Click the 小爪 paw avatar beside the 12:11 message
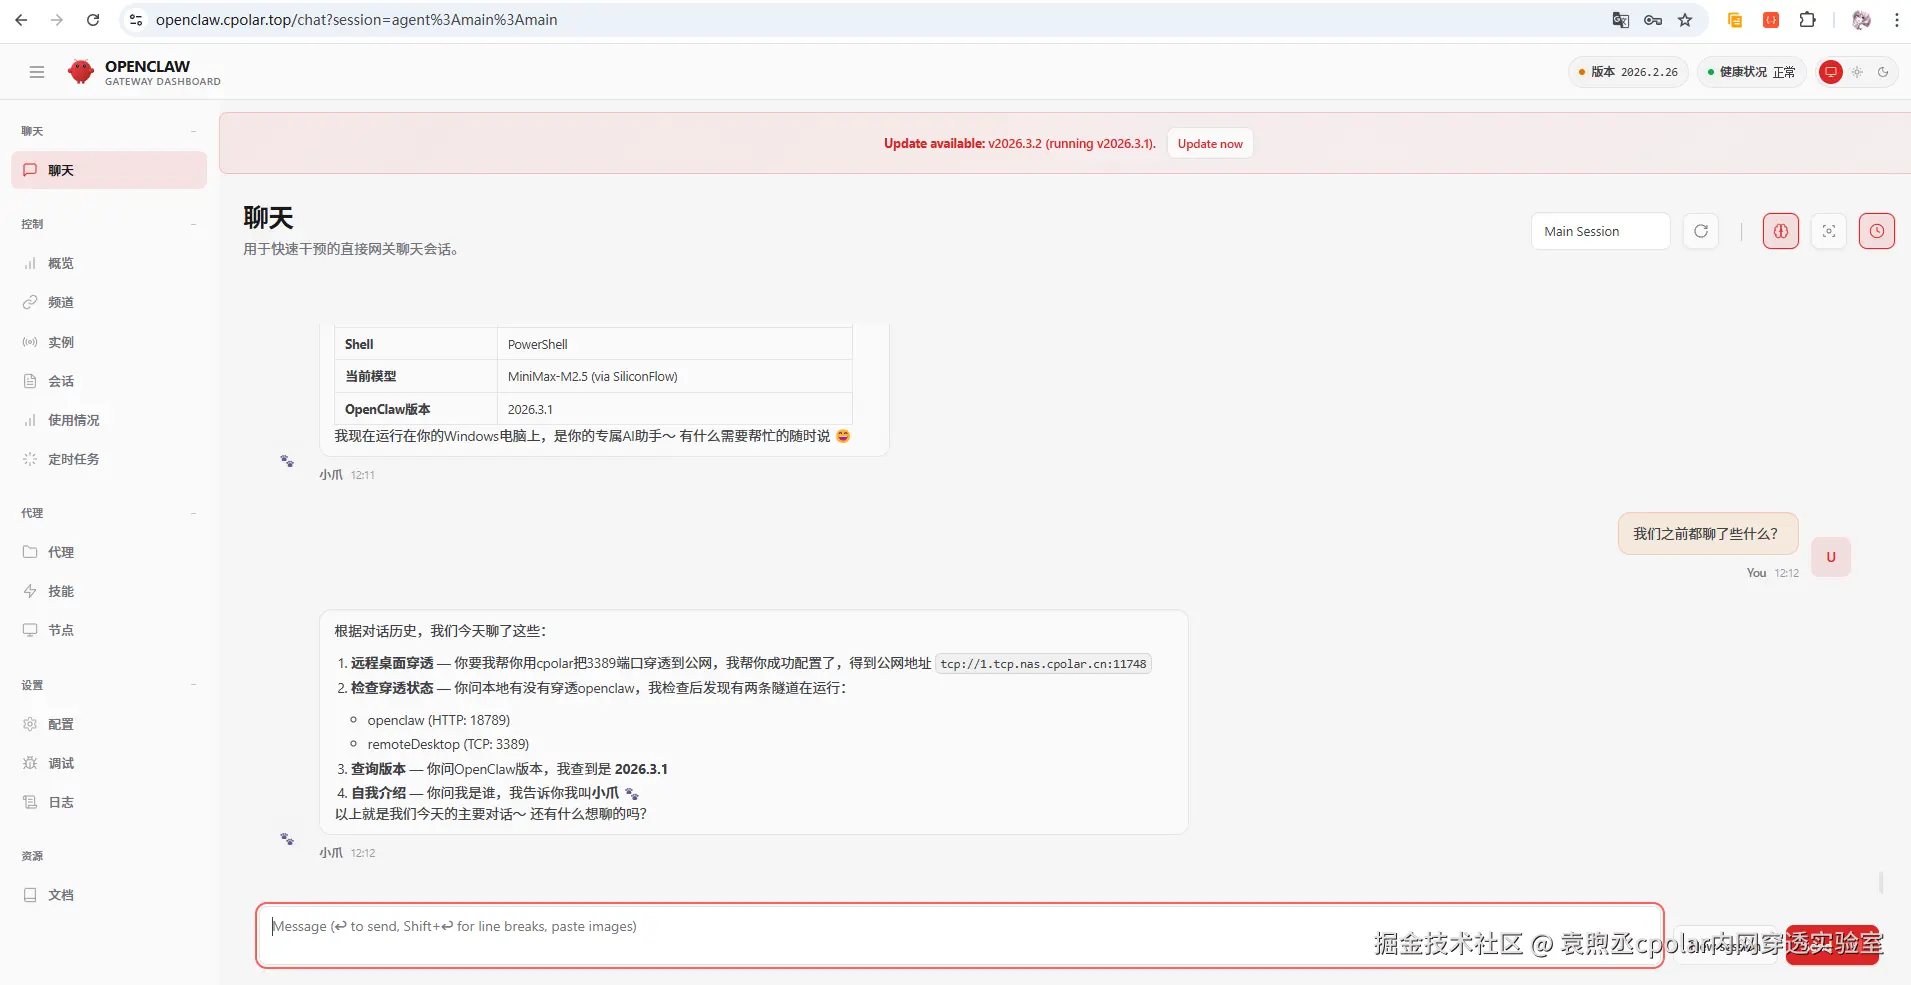This screenshot has height=985, width=1911. pyautogui.click(x=287, y=461)
